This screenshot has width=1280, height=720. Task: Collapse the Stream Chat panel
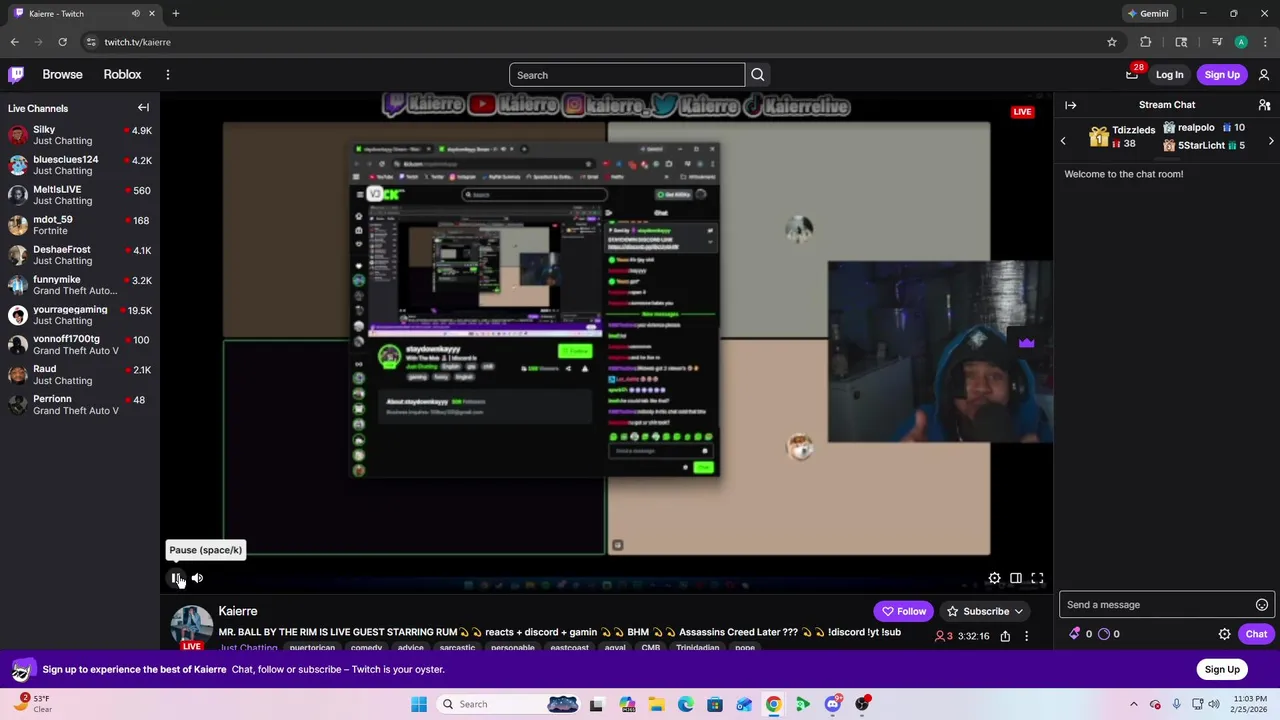[1071, 105]
